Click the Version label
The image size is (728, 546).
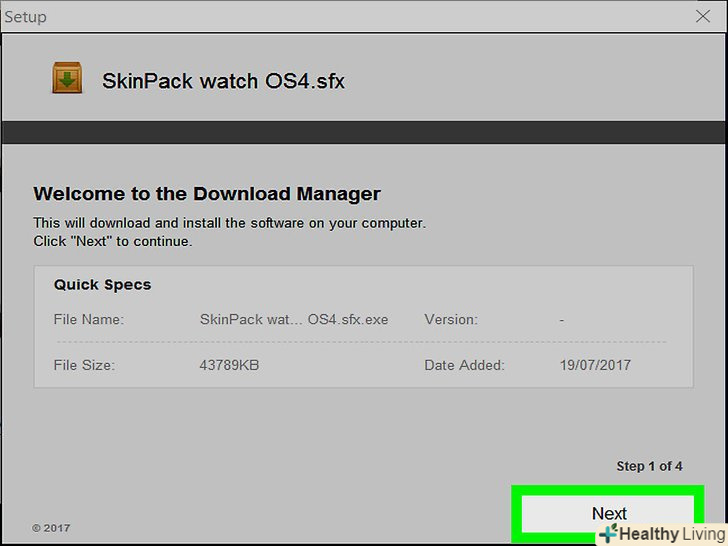[451, 320]
